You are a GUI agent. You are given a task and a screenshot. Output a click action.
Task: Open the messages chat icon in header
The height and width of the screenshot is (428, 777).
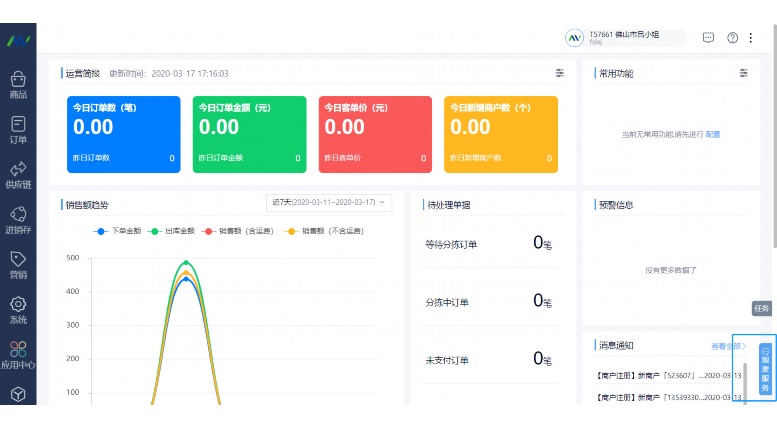708,38
